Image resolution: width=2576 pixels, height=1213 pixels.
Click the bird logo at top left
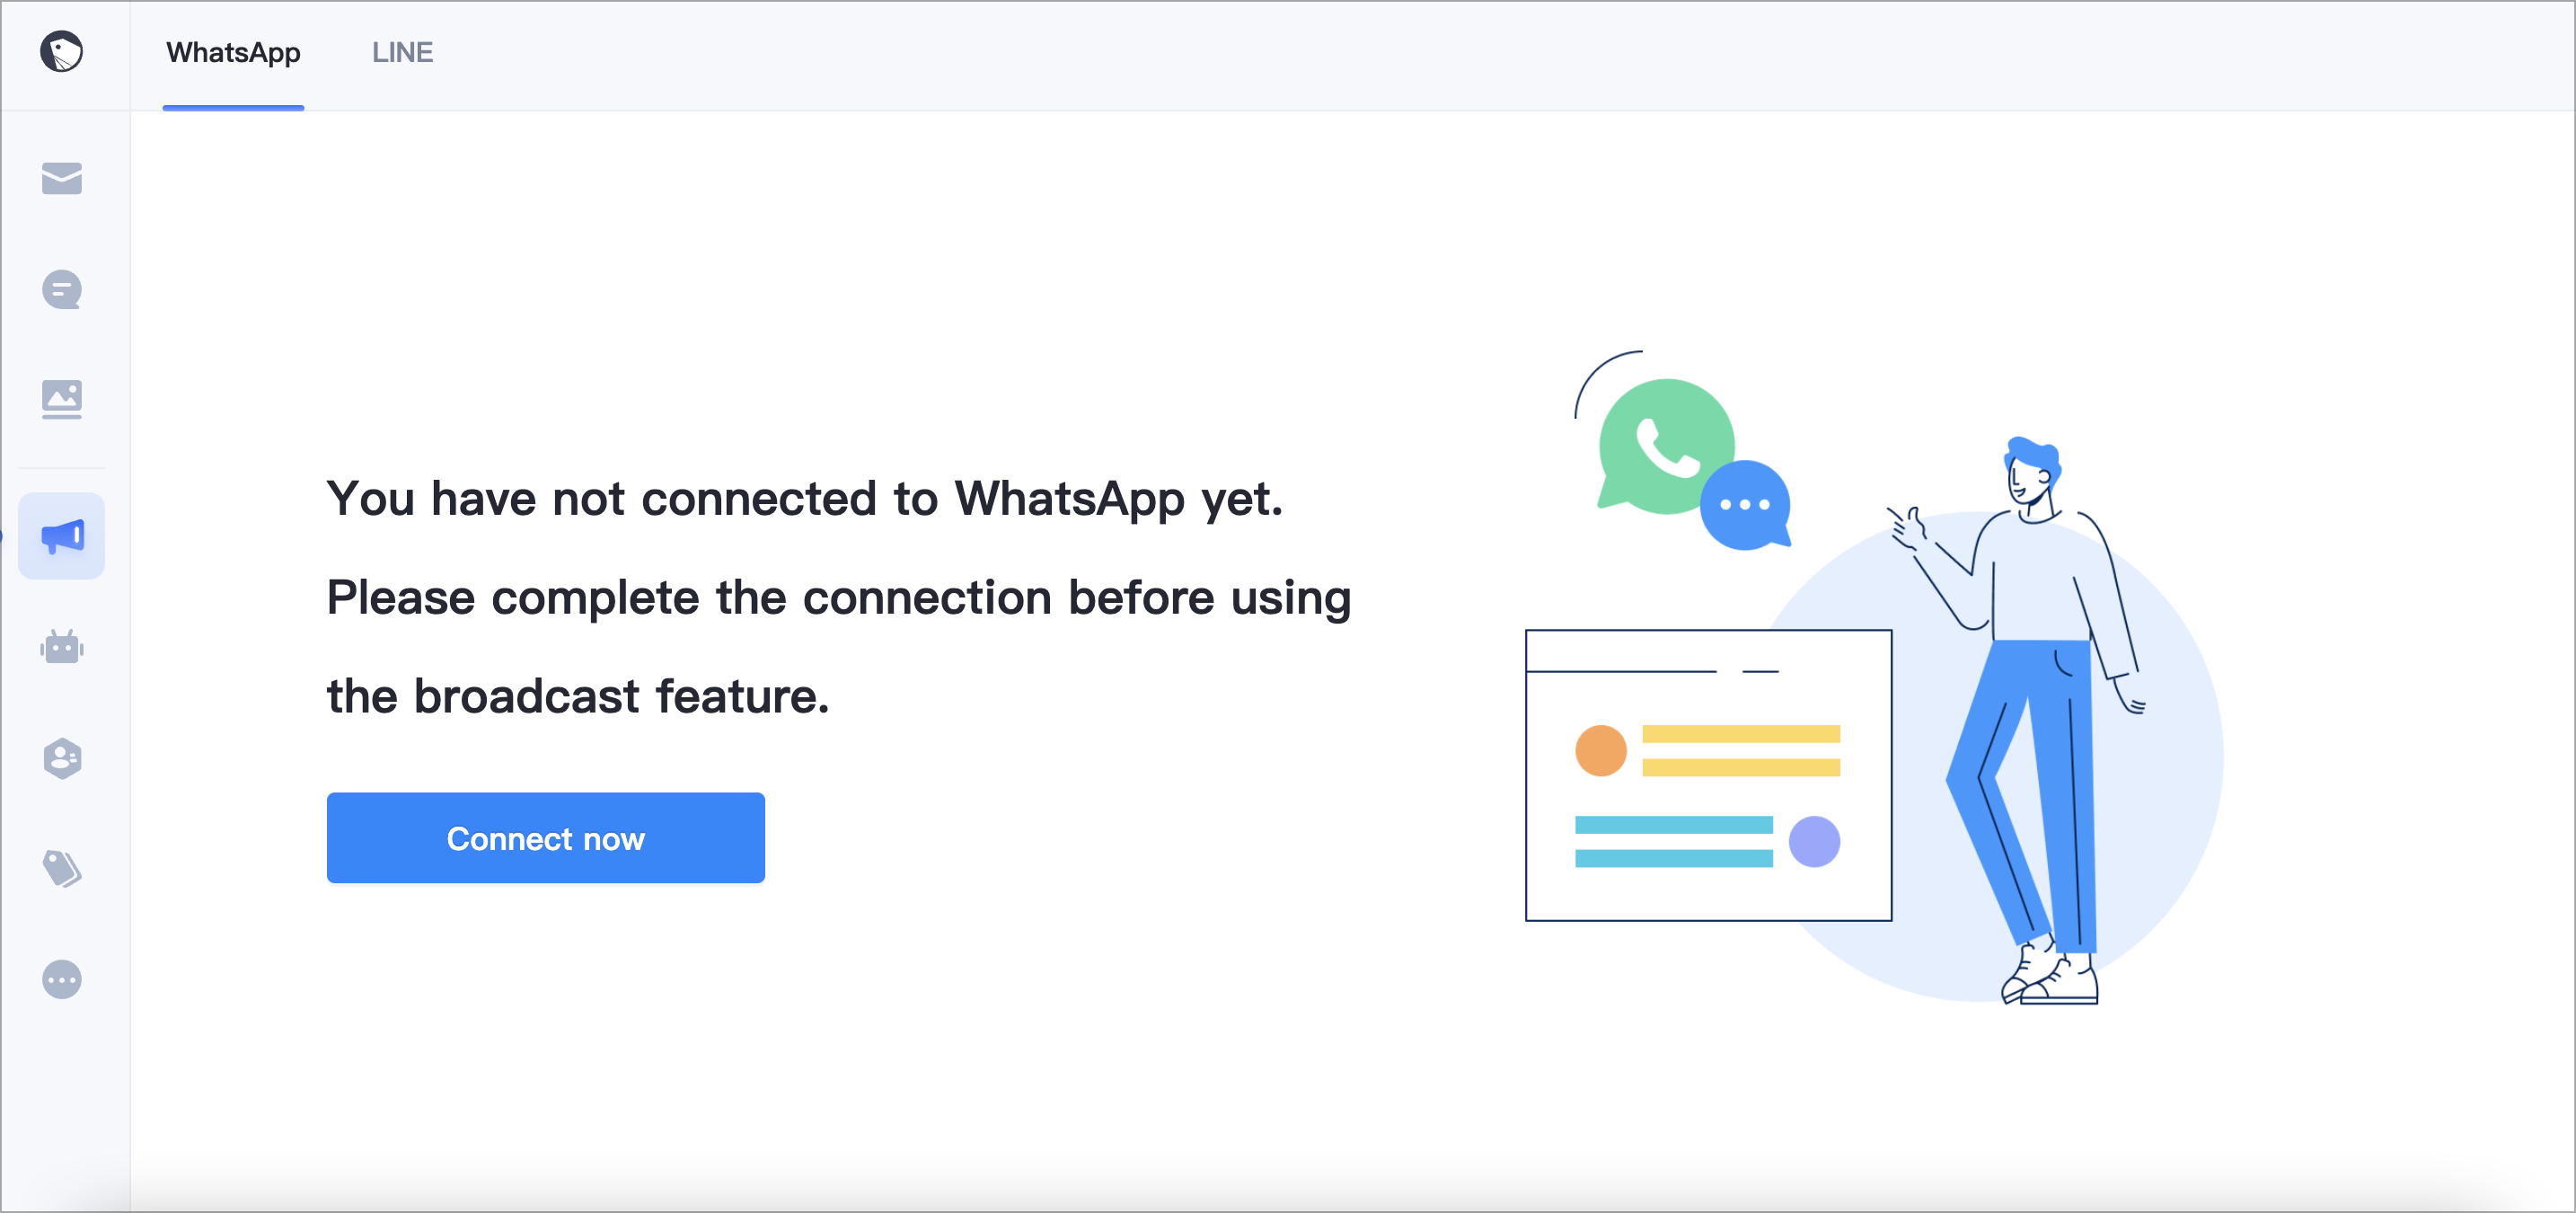61,51
